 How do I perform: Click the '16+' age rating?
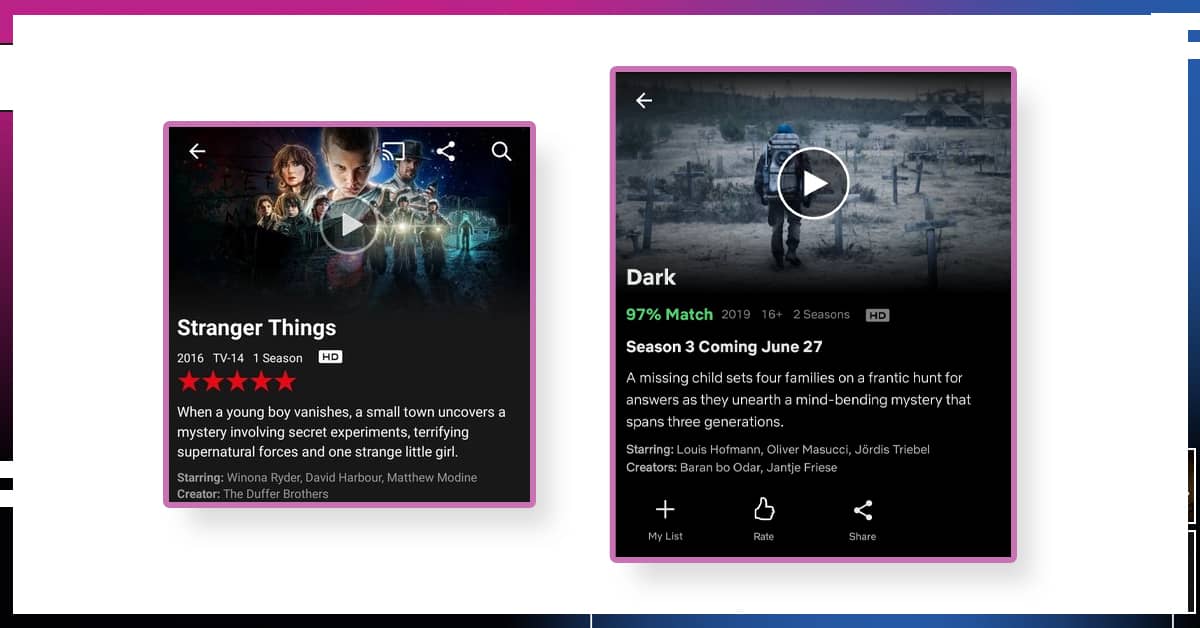(771, 314)
